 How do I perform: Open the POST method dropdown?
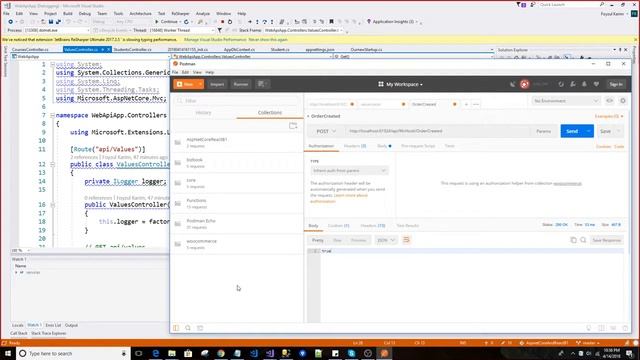[x=326, y=131]
